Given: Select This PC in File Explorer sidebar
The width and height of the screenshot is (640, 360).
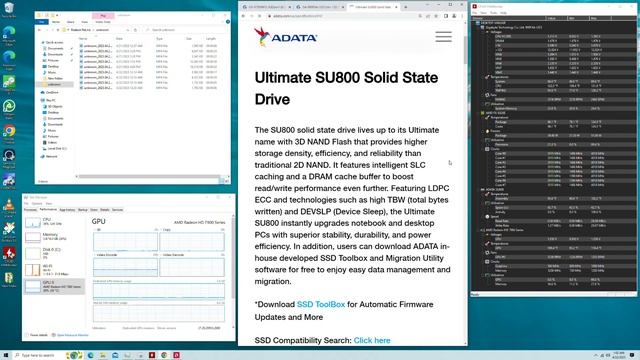Looking at the screenshot, I should 51,100.
